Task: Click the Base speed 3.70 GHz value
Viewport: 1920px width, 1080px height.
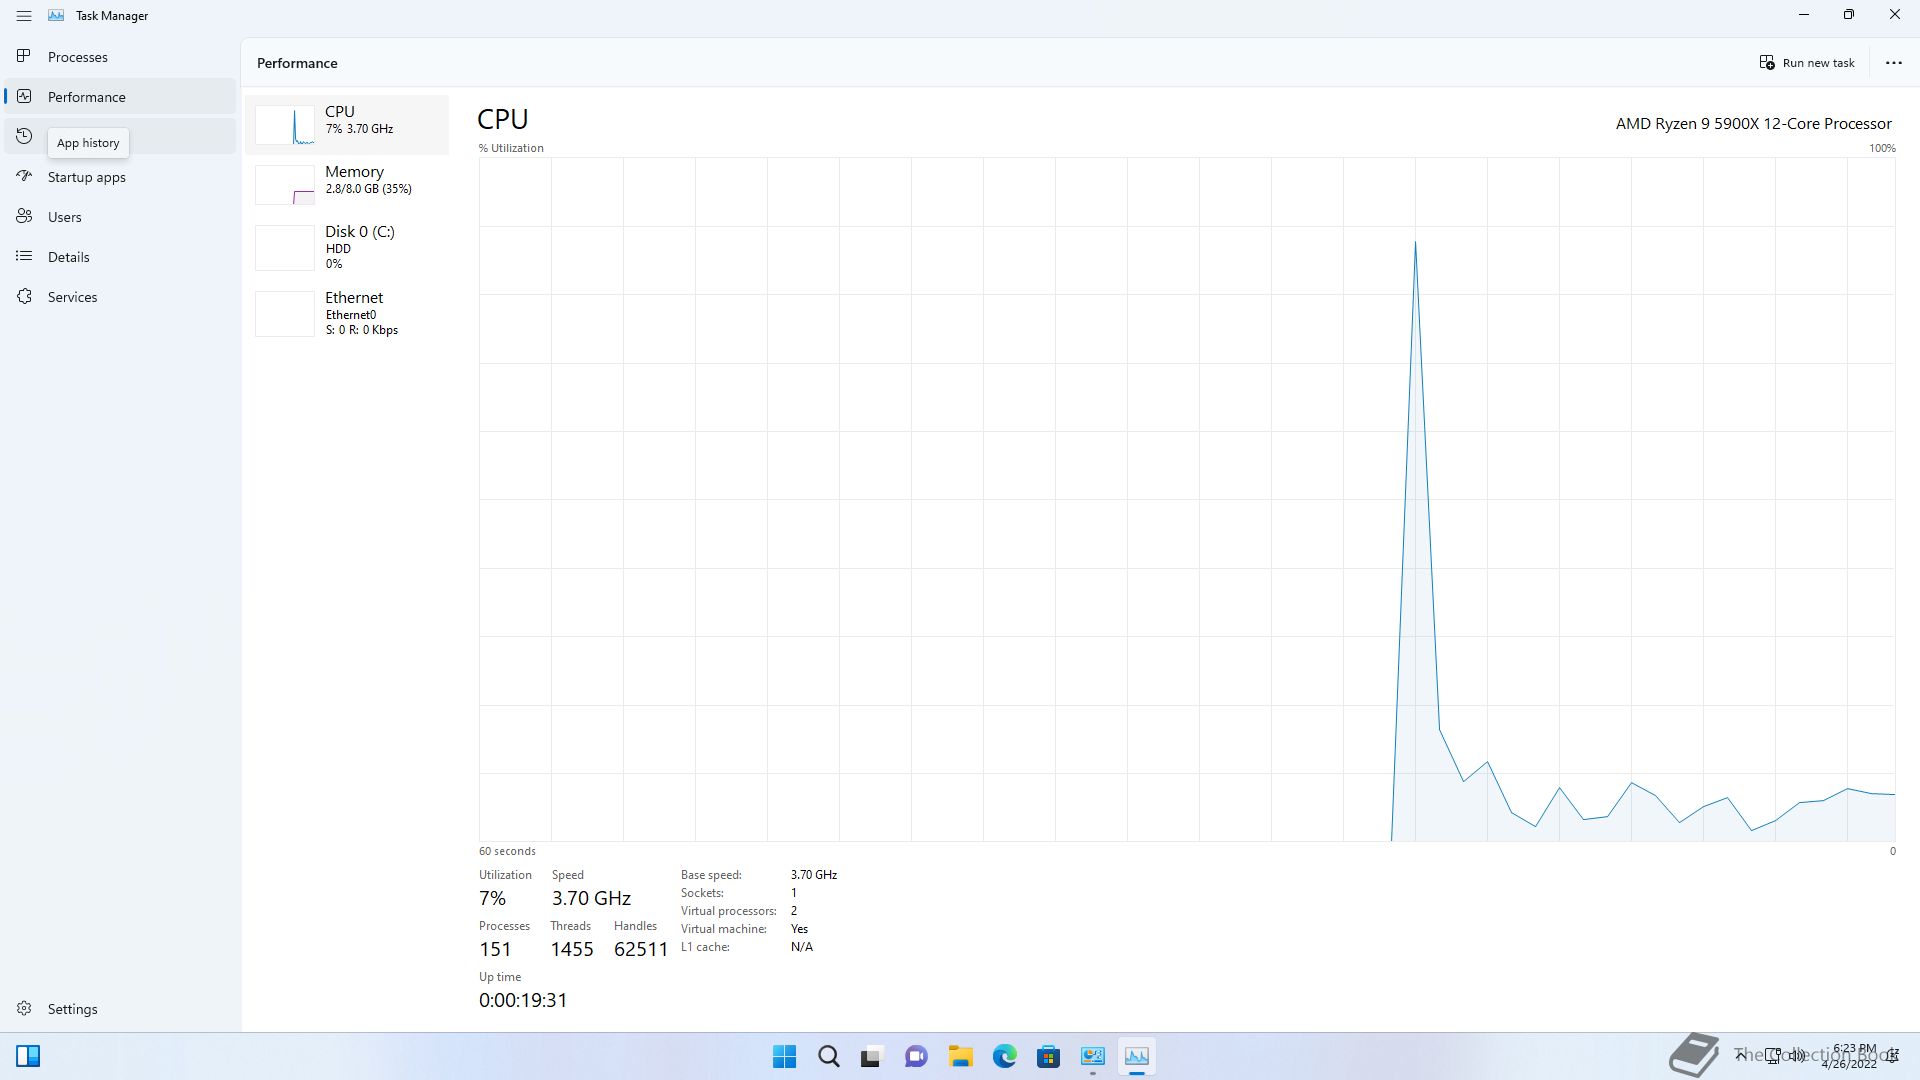Action: (x=814, y=875)
